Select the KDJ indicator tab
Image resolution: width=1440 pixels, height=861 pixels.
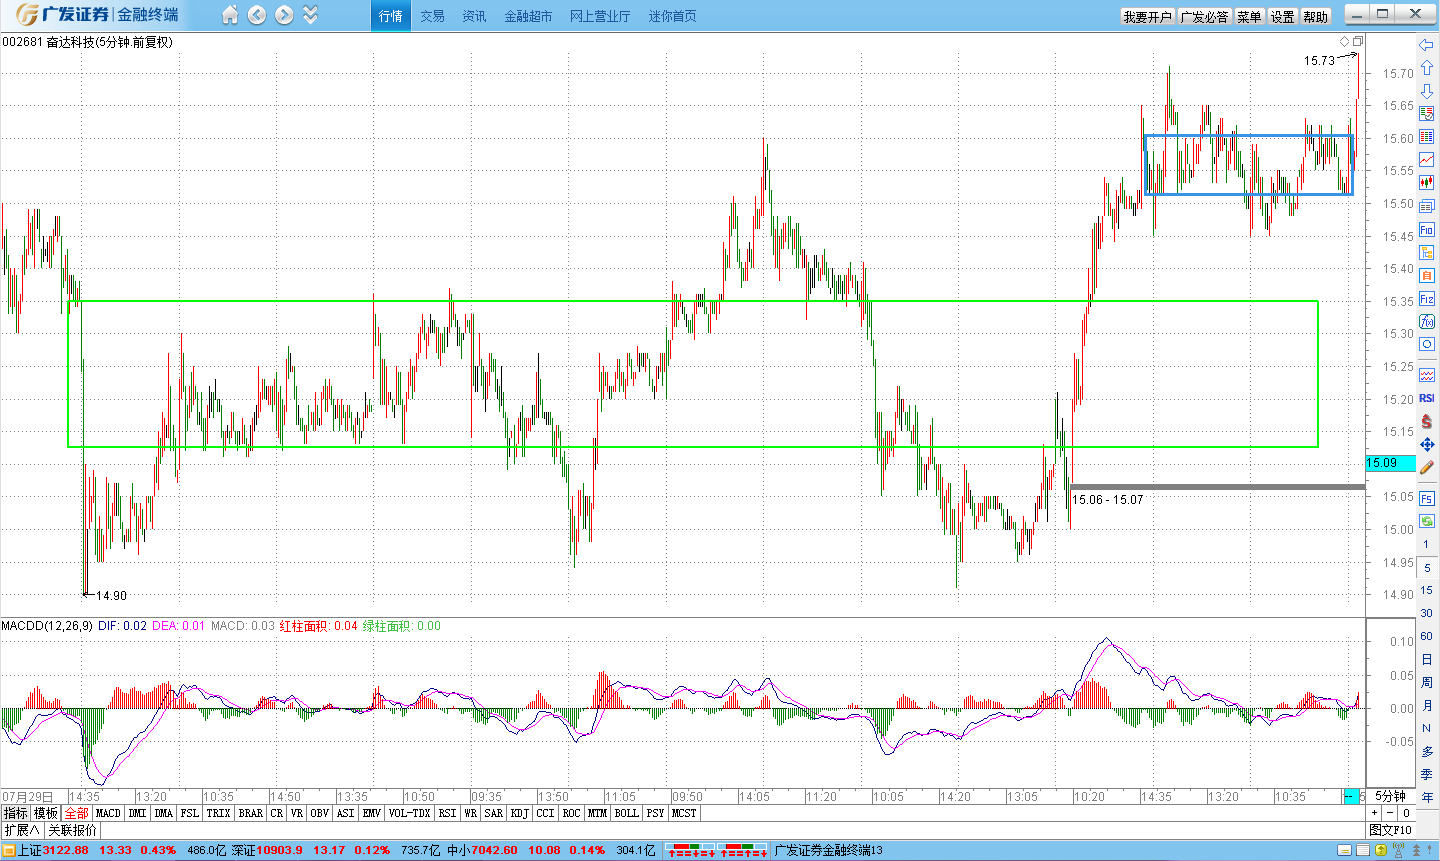point(520,813)
